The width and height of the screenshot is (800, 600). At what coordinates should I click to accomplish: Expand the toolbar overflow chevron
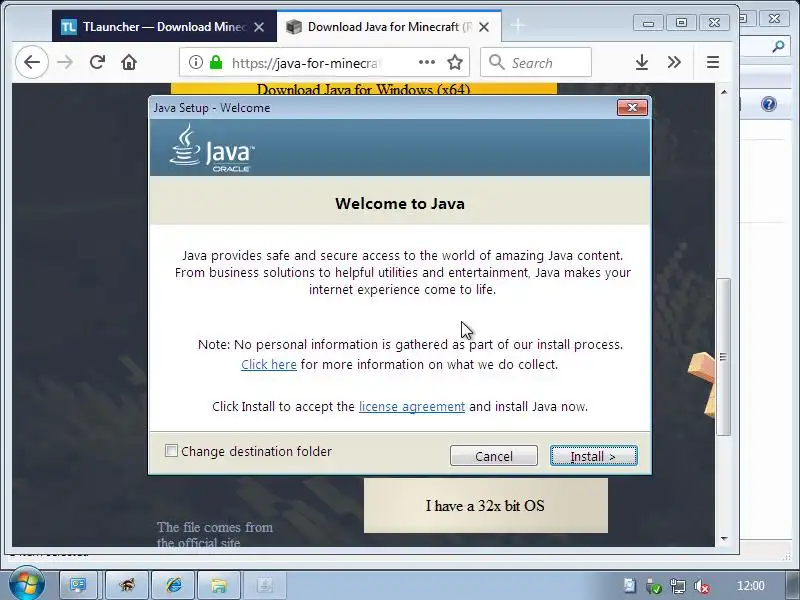click(x=674, y=62)
